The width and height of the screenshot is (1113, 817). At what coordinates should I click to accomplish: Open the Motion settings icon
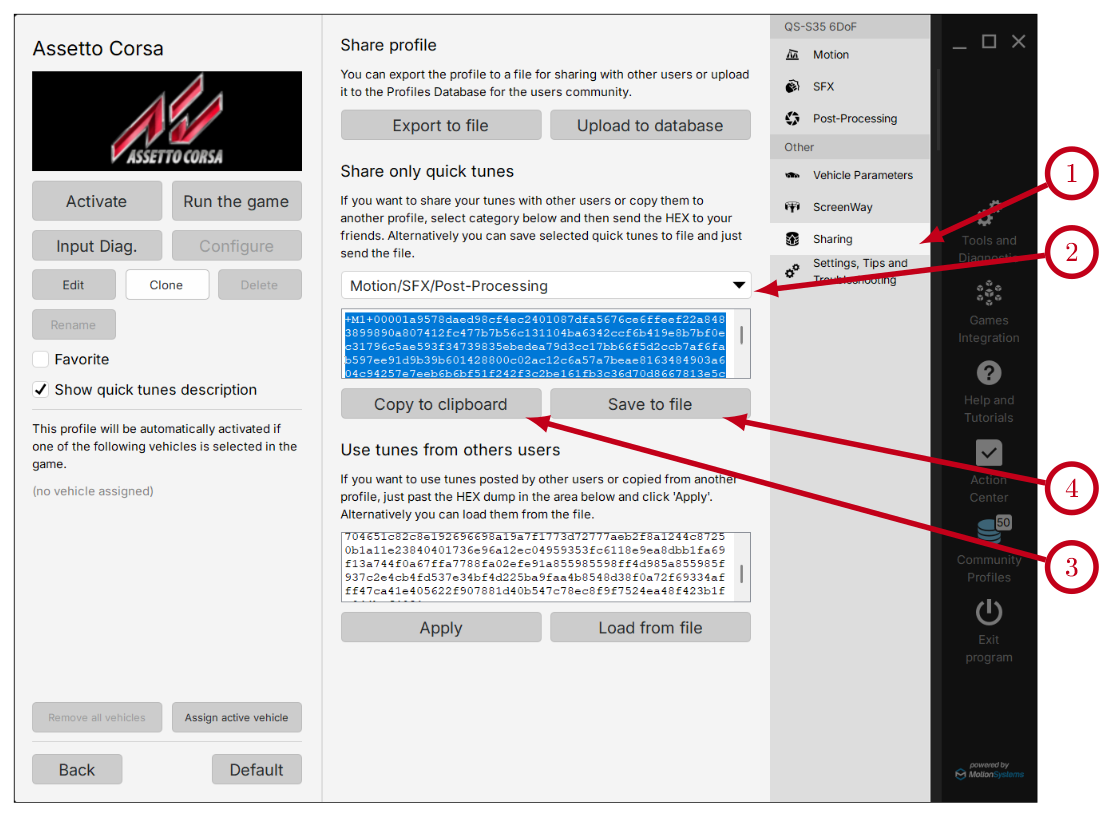tap(792, 55)
